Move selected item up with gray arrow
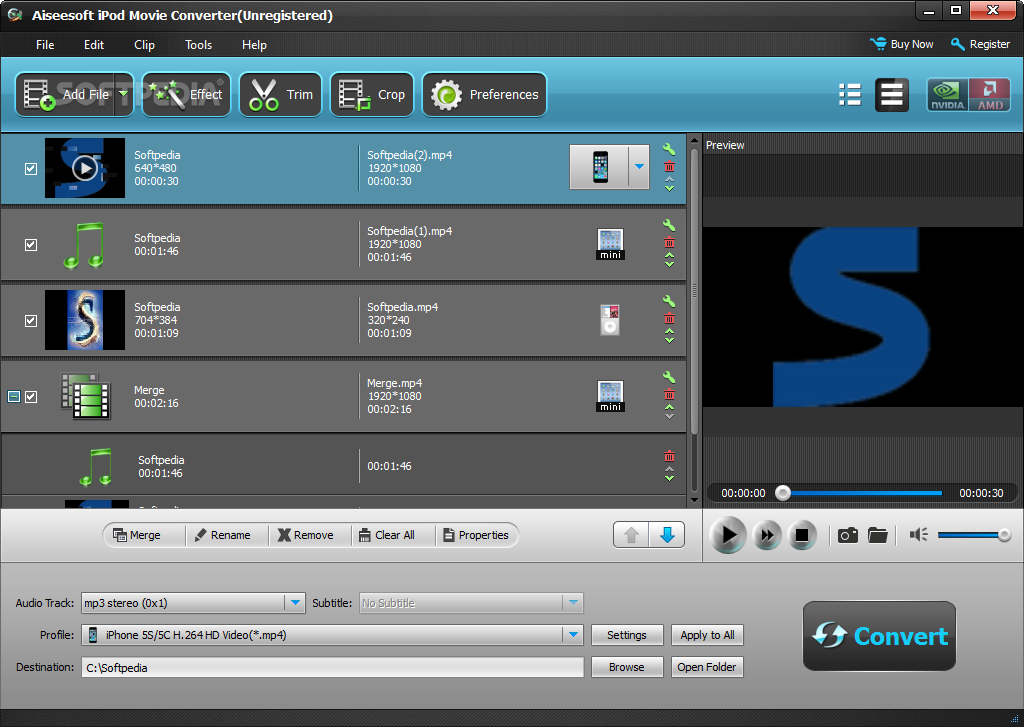The height and width of the screenshot is (727, 1024). pos(631,535)
